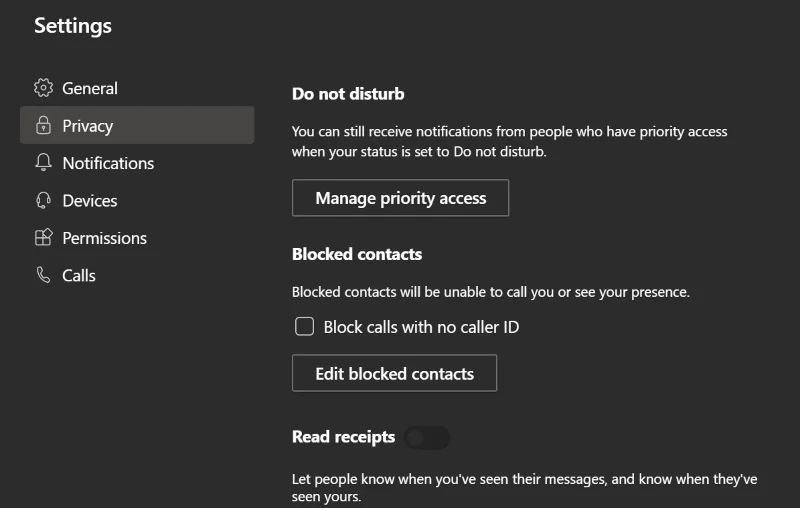Image resolution: width=800 pixels, height=508 pixels.
Task: Open the Permissions tab
Action: pos(137,238)
